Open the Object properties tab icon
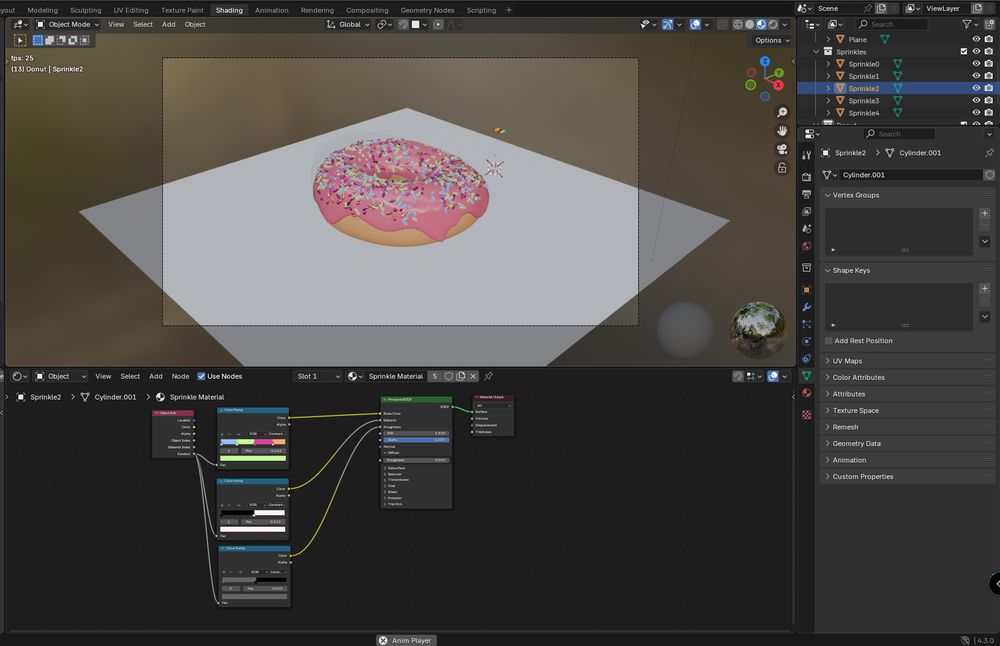Screen dimensions: 1000x646 tap(806, 290)
